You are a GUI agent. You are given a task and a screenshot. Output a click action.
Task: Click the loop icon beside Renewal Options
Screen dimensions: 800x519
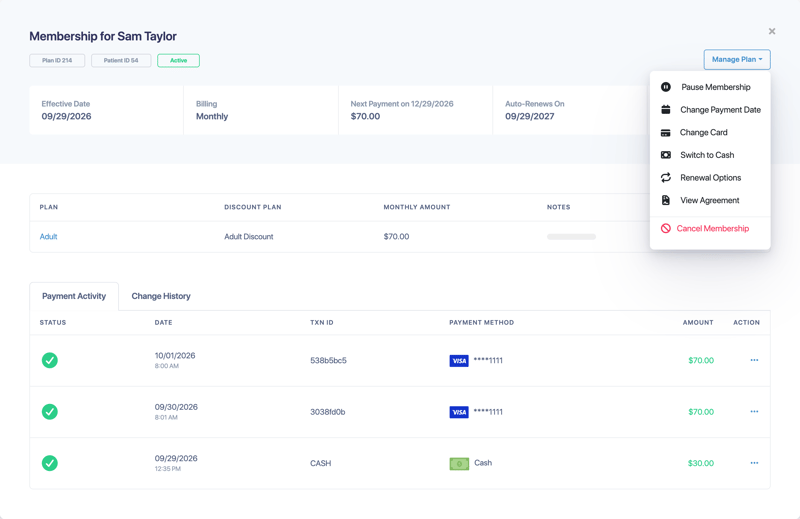(x=666, y=178)
